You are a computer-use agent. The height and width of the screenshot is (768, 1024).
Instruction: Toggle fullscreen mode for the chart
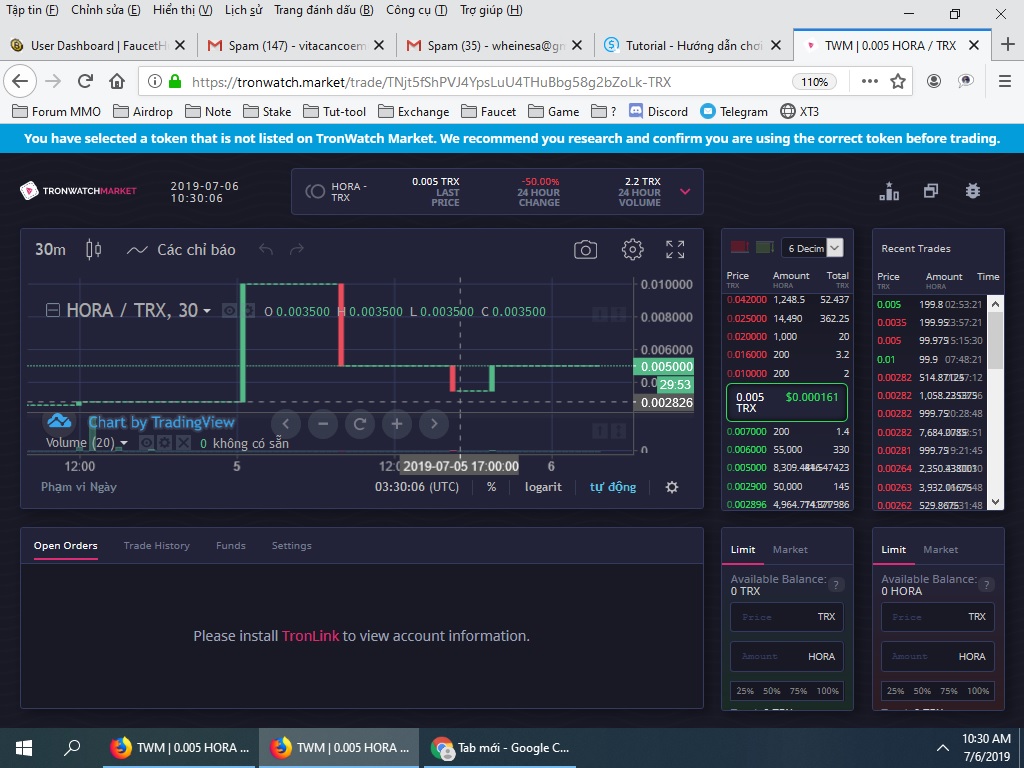click(x=675, y=250)
